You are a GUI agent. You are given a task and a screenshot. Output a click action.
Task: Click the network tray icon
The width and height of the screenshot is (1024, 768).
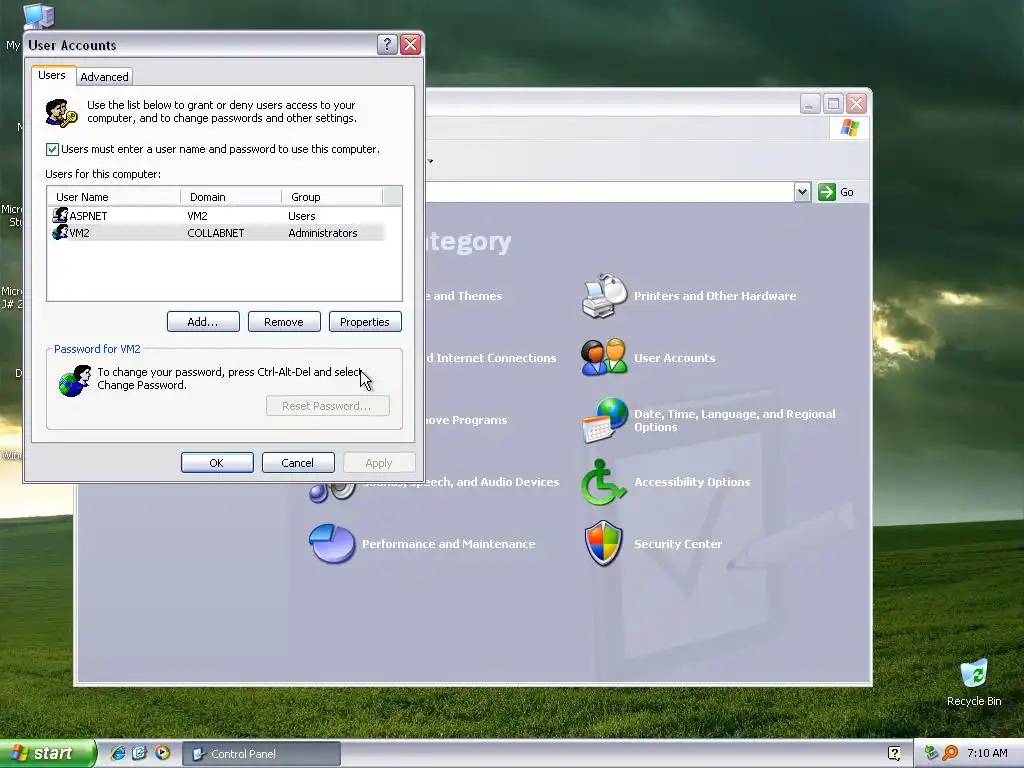[x=931, y=753]
